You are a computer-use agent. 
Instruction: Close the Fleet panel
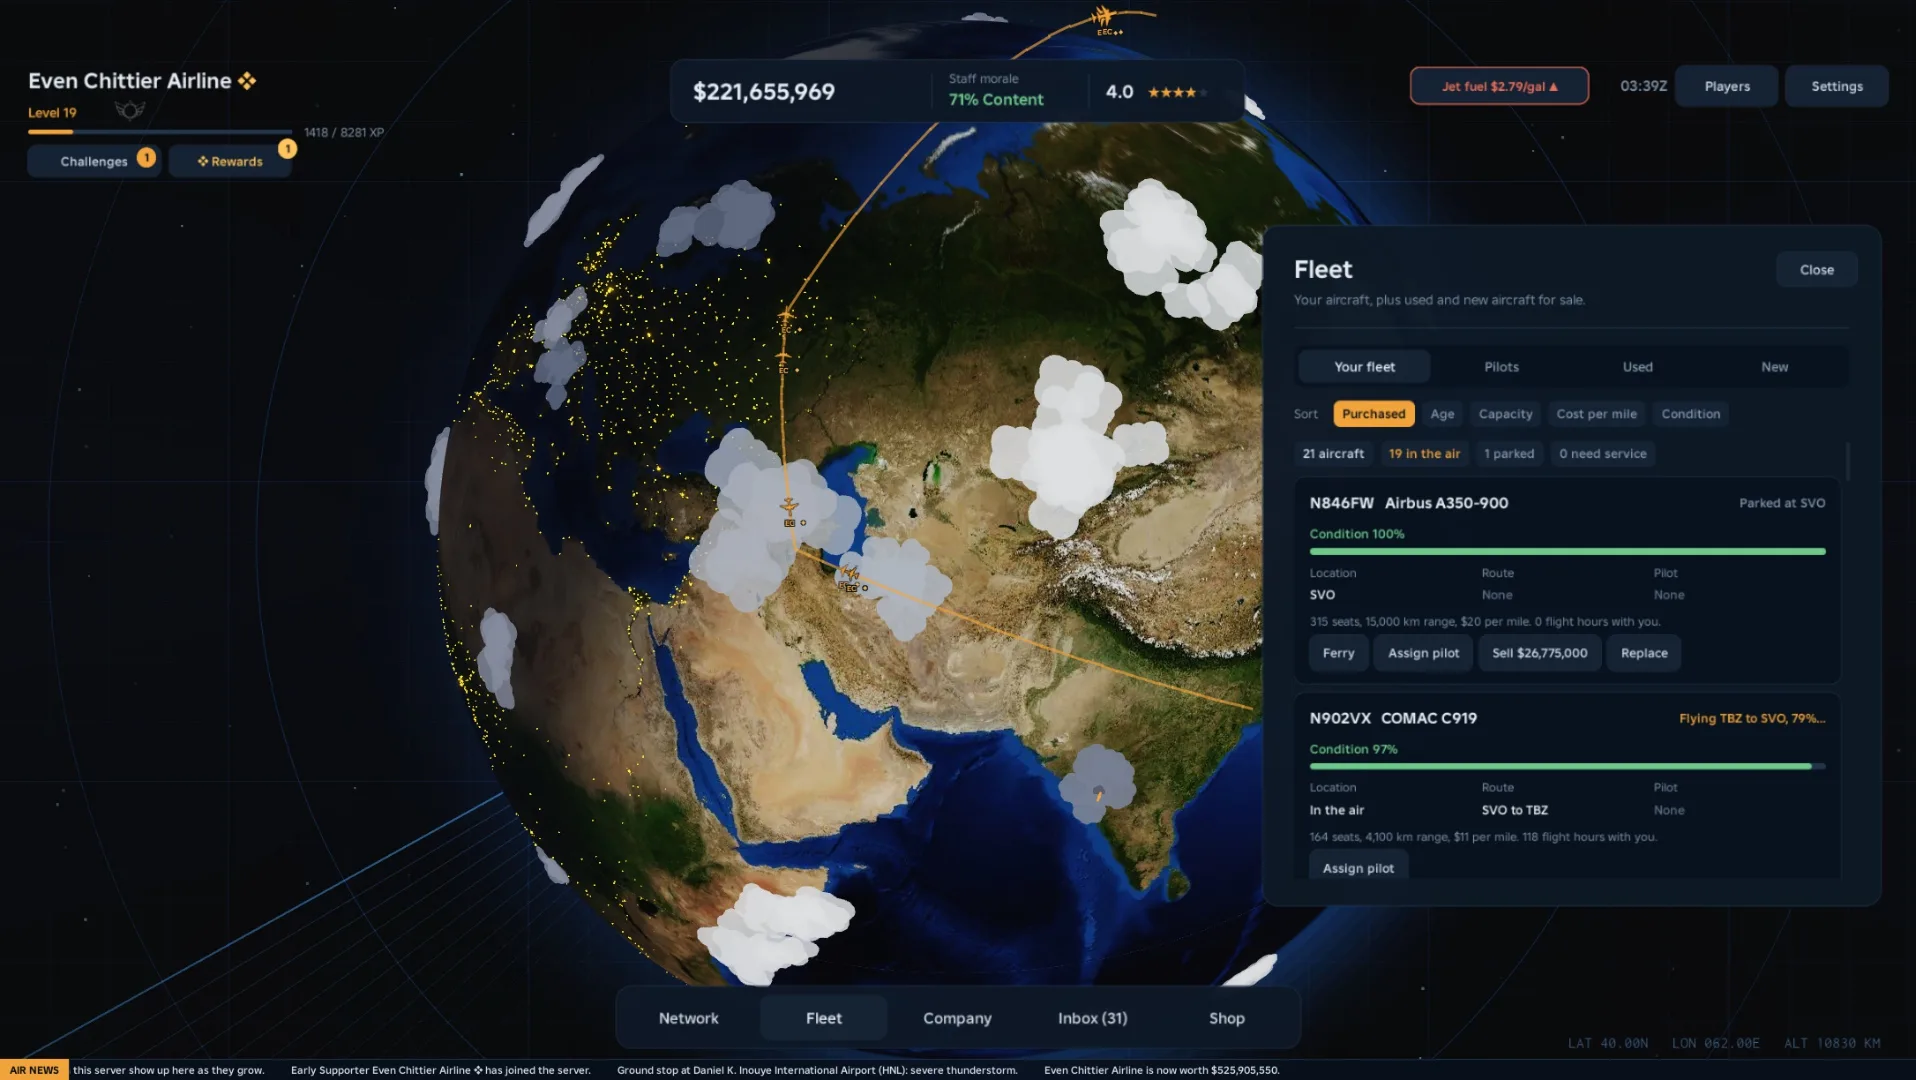(x=1817, y=270)
